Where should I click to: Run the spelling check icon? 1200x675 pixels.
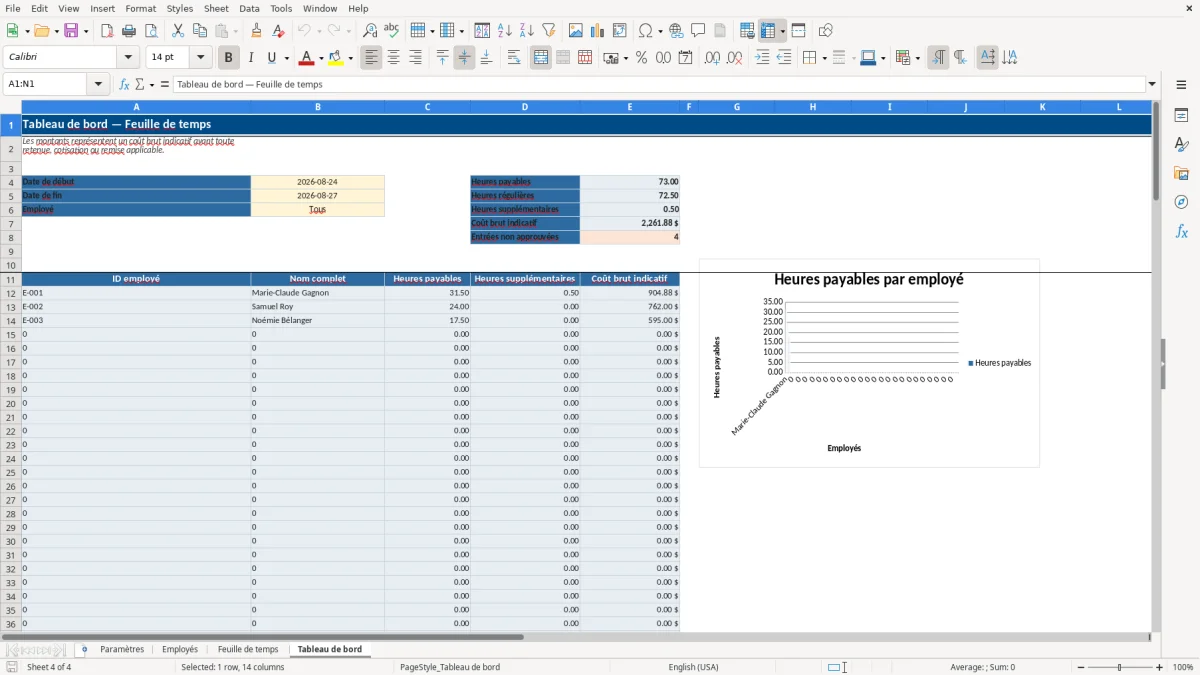[392, 31]
